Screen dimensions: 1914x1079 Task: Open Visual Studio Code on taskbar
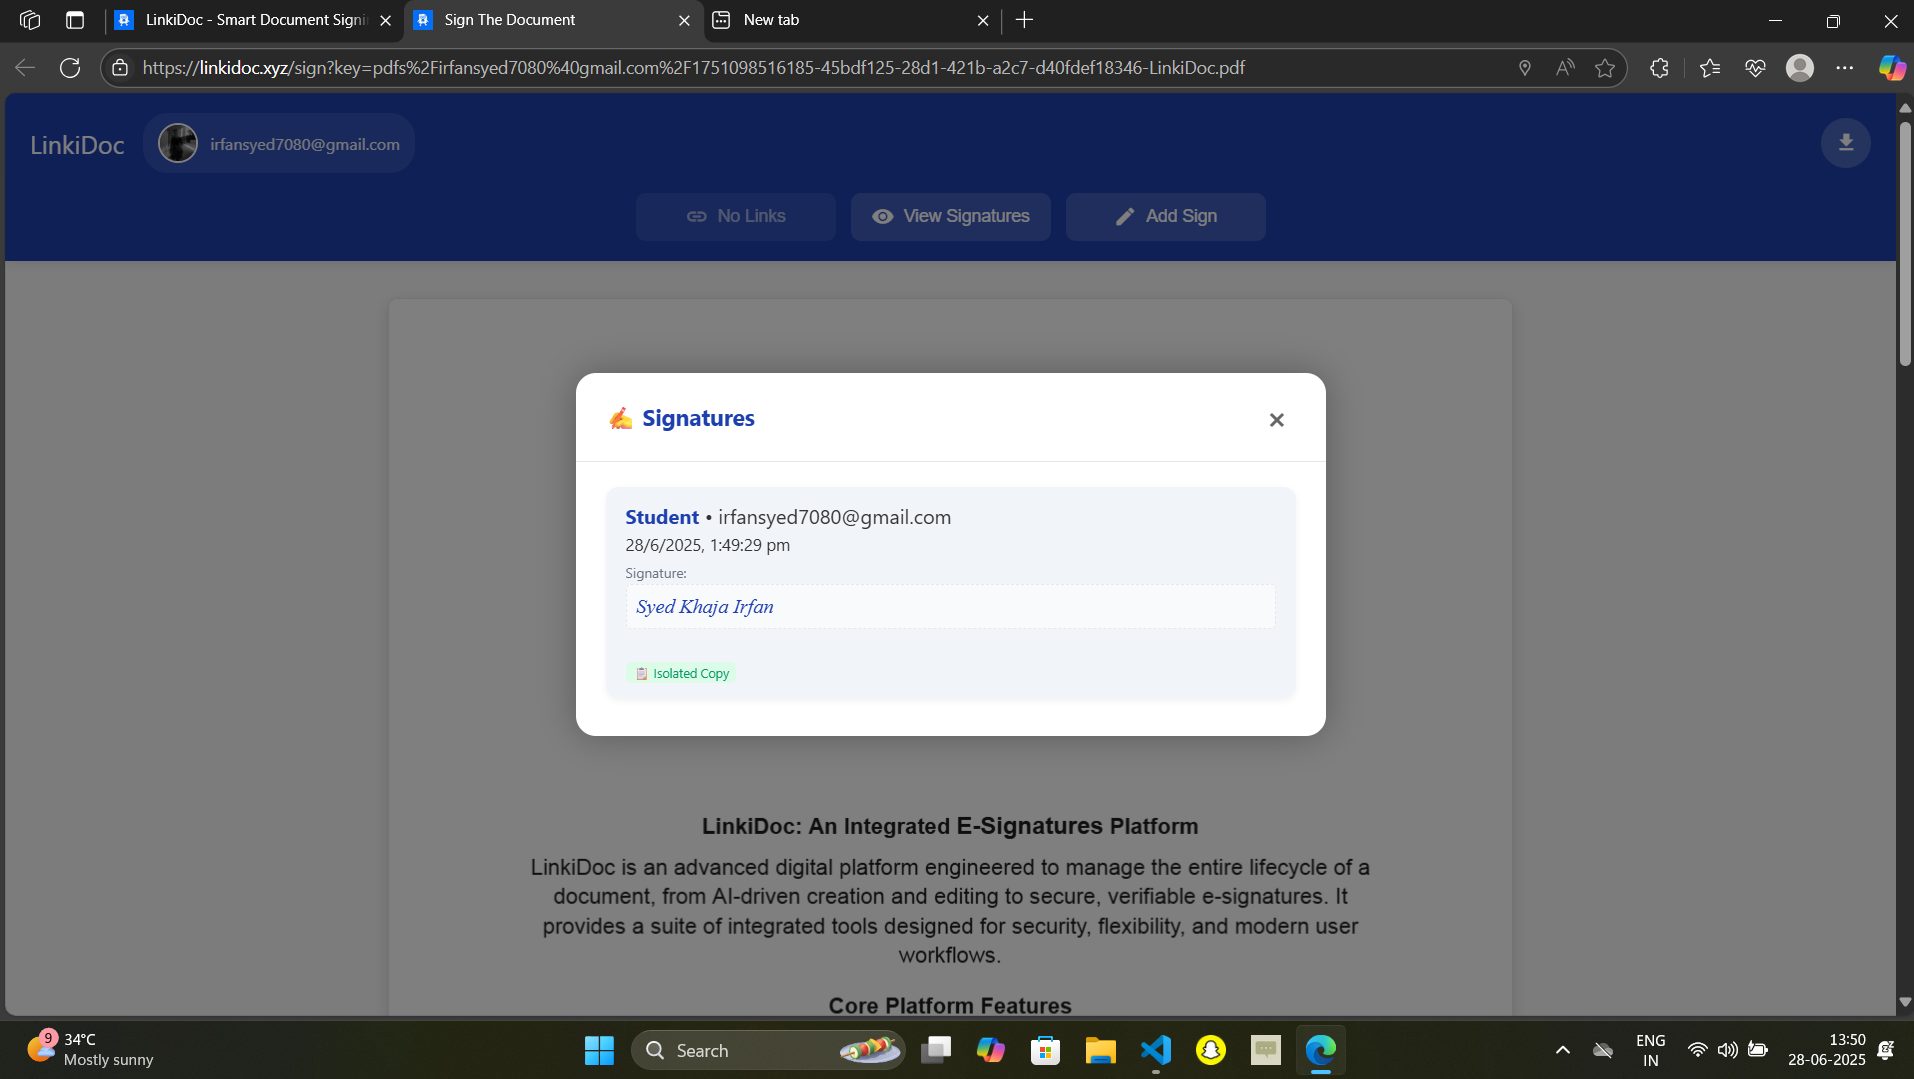tap(1156, 1050)
